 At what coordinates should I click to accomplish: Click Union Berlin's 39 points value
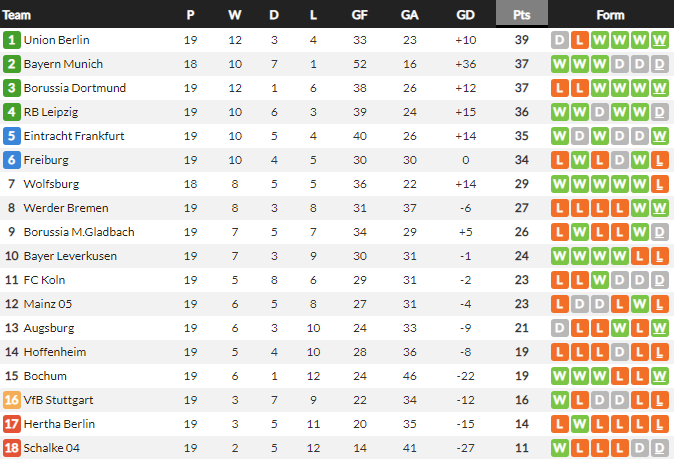click(x=521, y=40)
